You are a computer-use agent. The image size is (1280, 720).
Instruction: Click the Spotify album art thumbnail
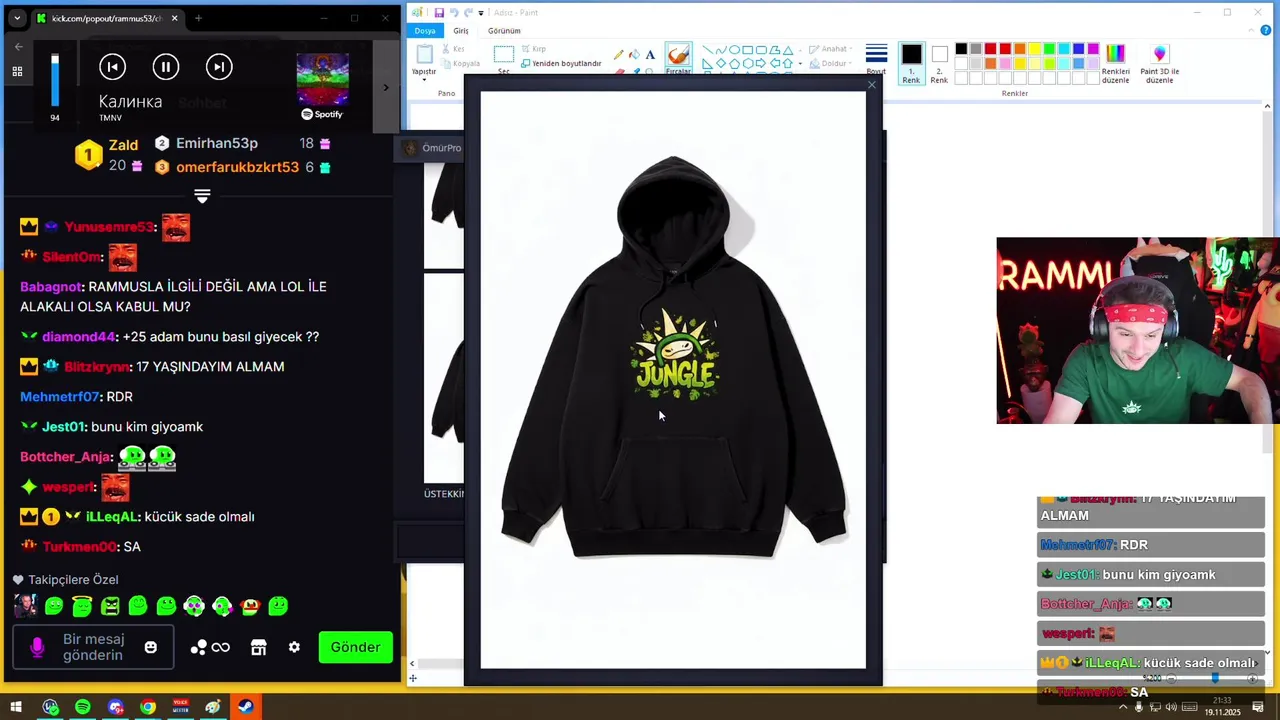pos(322,79)
